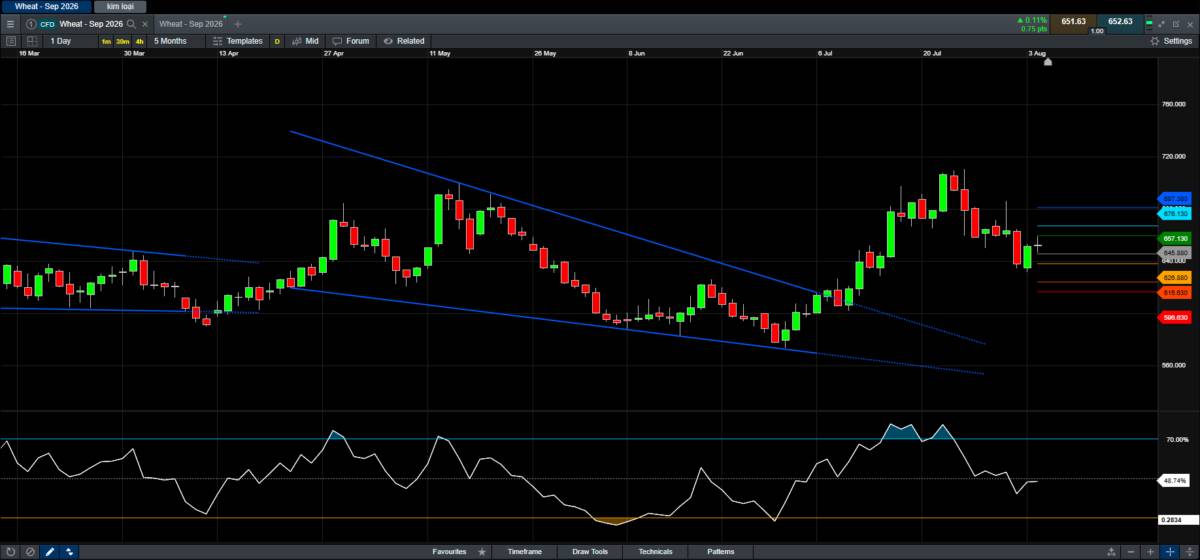Switch to the Wheat - Sep 2026 top tab
This screenshot has width=1200, height=560.
(x=46, y=6)
